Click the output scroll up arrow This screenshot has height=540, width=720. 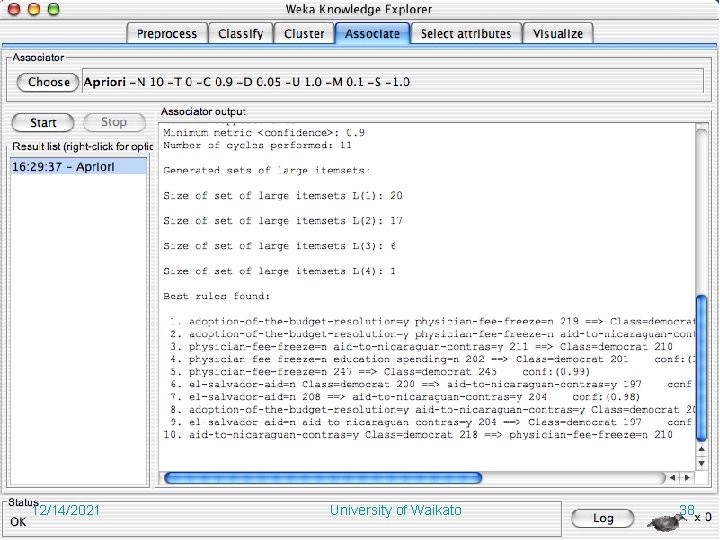(701, 449)
